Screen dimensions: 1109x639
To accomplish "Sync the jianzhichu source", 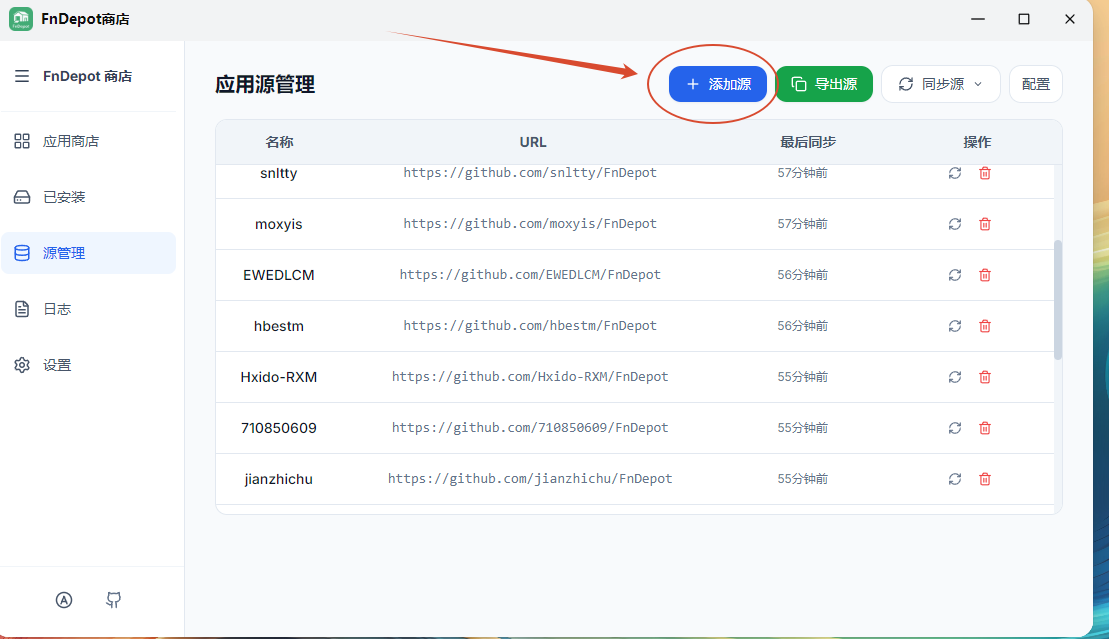I will tap(955, 478).
